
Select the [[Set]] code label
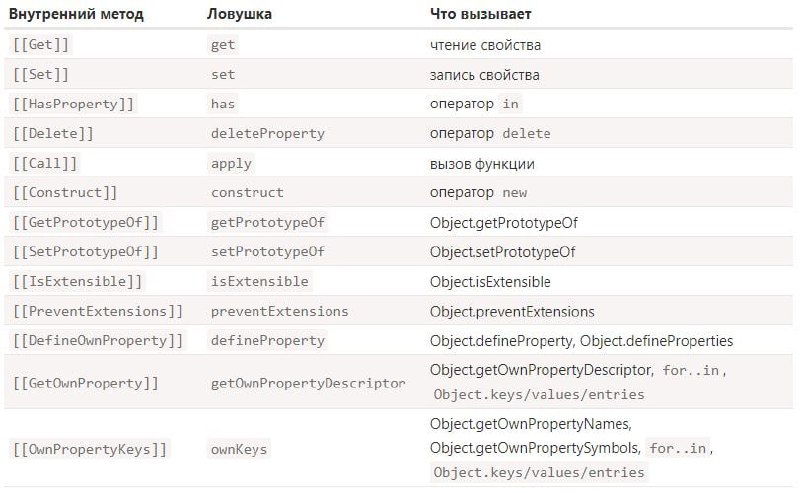(x=41, y=75)
